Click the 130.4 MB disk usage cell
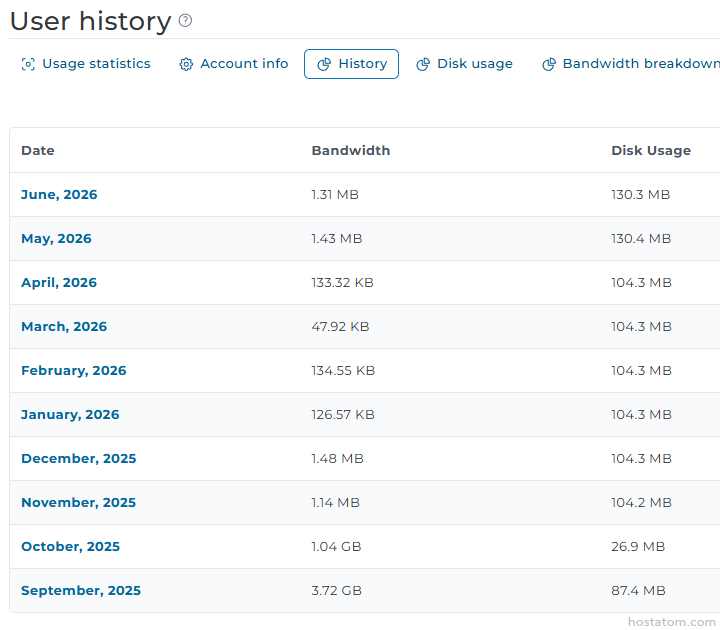 click(641, 239)
